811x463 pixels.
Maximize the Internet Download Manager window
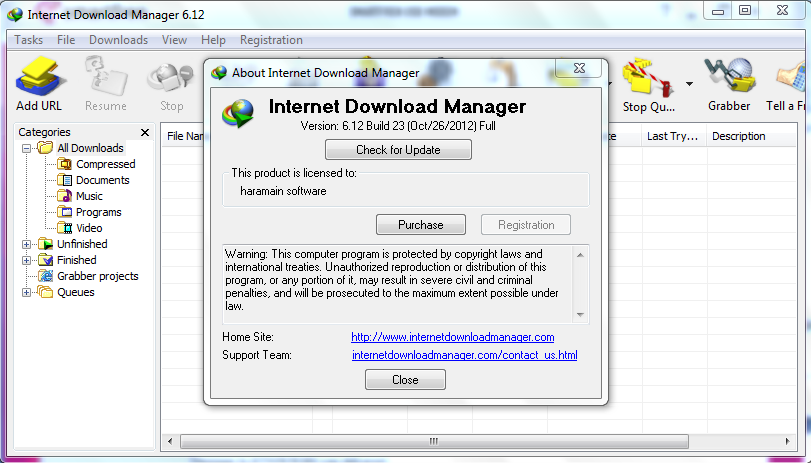(744, 11)
